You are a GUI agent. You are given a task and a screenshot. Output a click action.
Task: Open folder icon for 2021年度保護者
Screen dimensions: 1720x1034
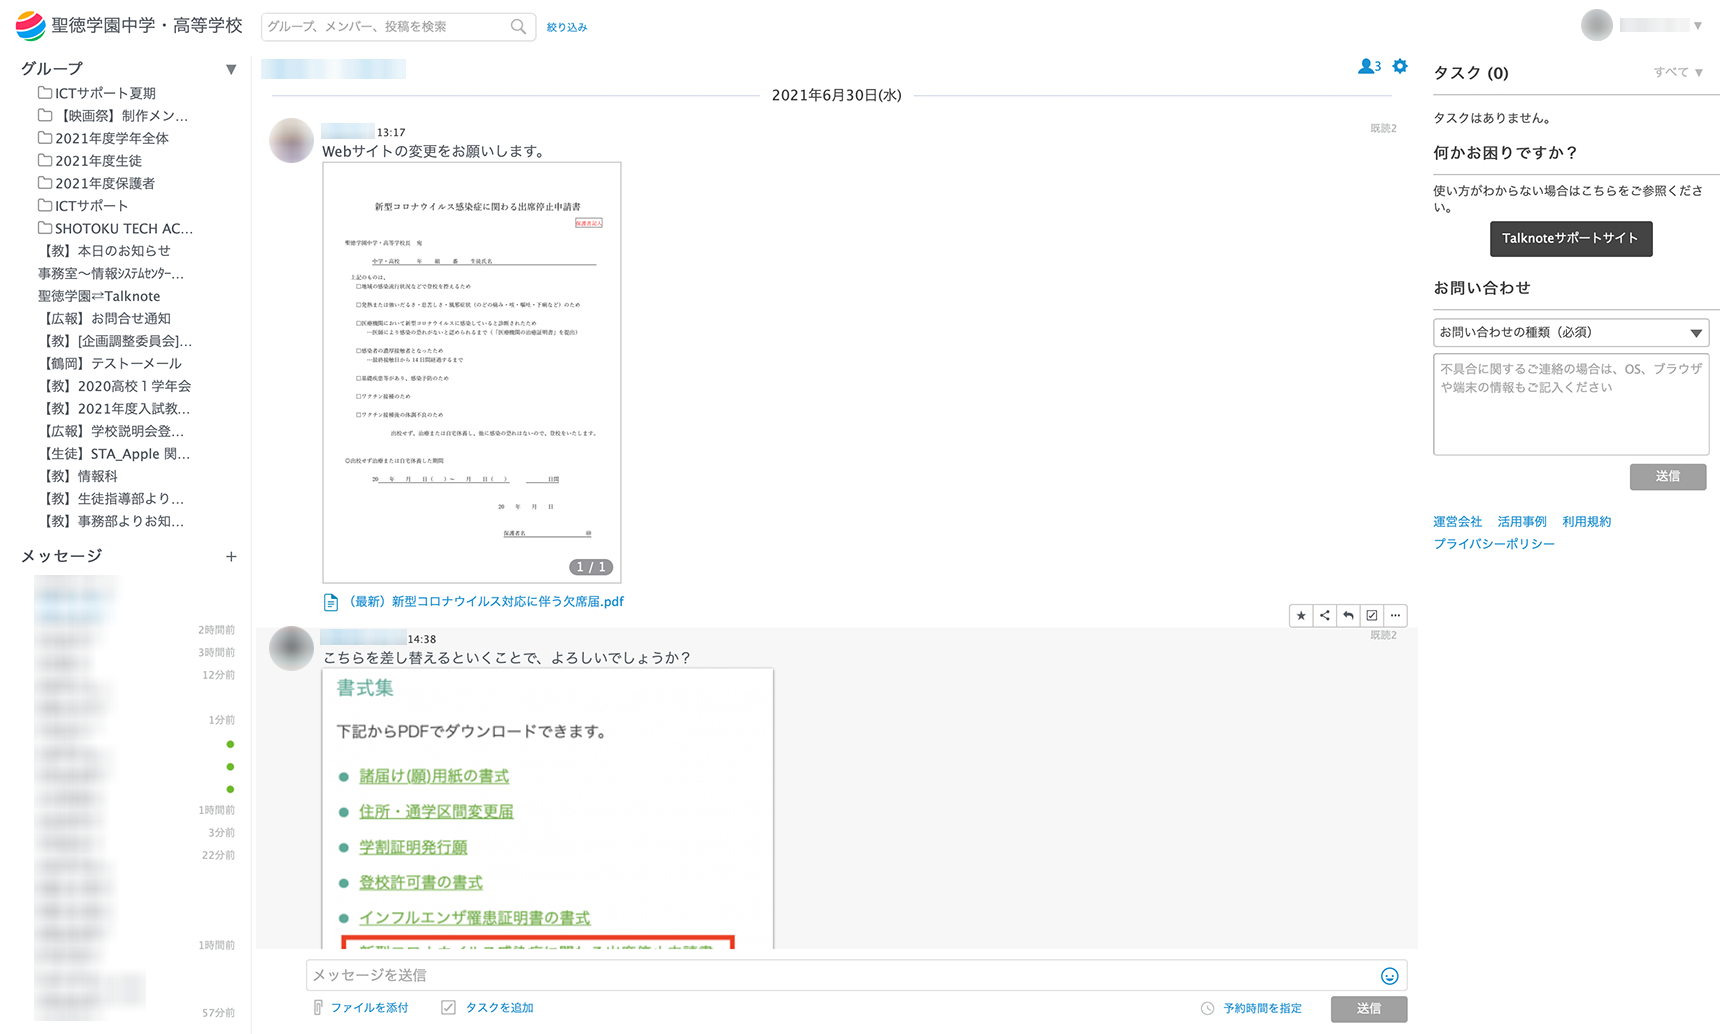45,182
